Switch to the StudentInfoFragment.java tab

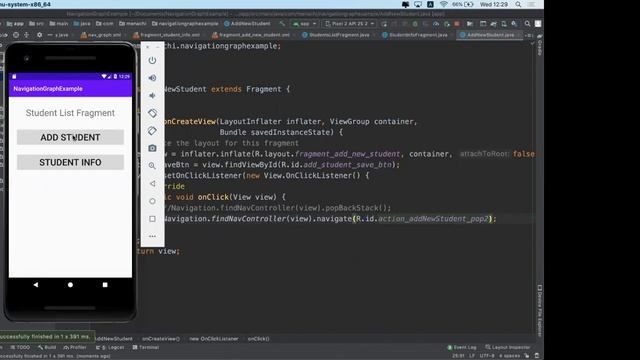pyautogui.click(x=415, y=35)
